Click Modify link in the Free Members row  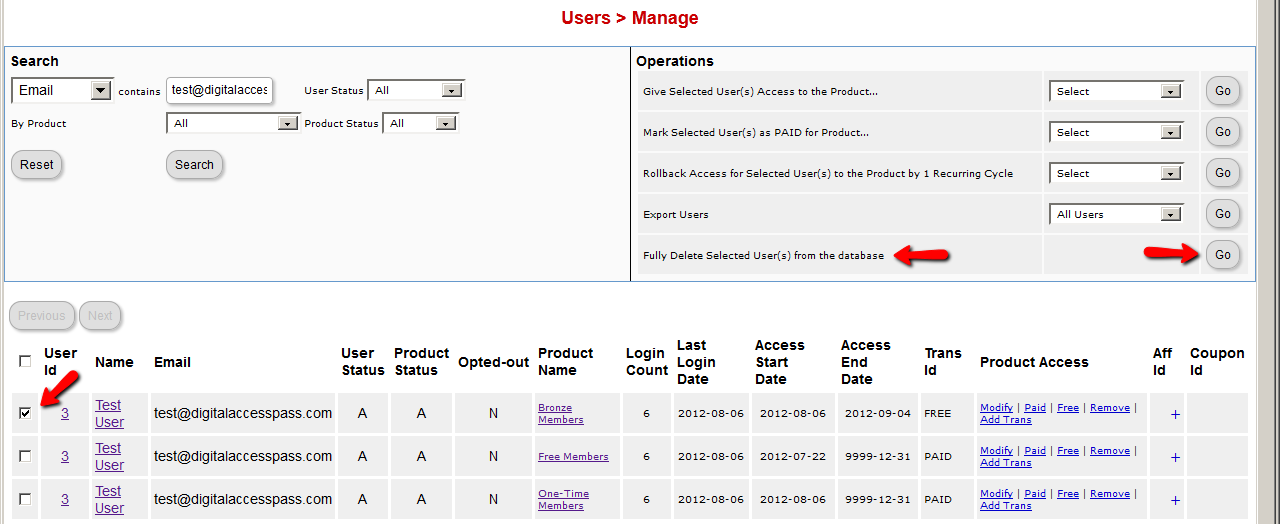coord(996,451)
